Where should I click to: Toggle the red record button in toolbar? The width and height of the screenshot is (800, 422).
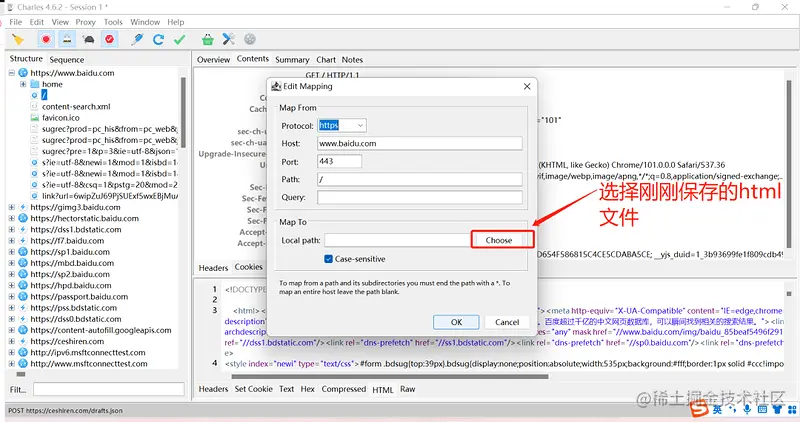(46, 39)
